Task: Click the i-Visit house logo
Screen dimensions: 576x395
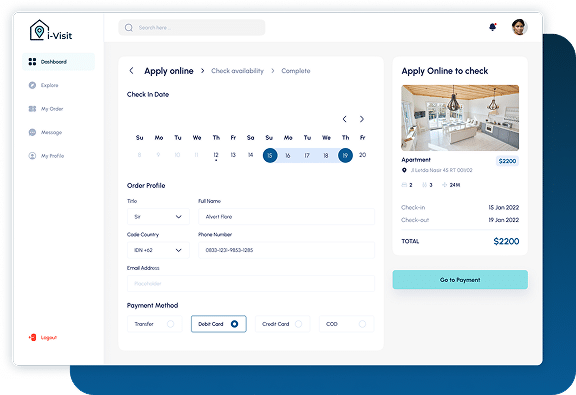Action: (39, 30)
